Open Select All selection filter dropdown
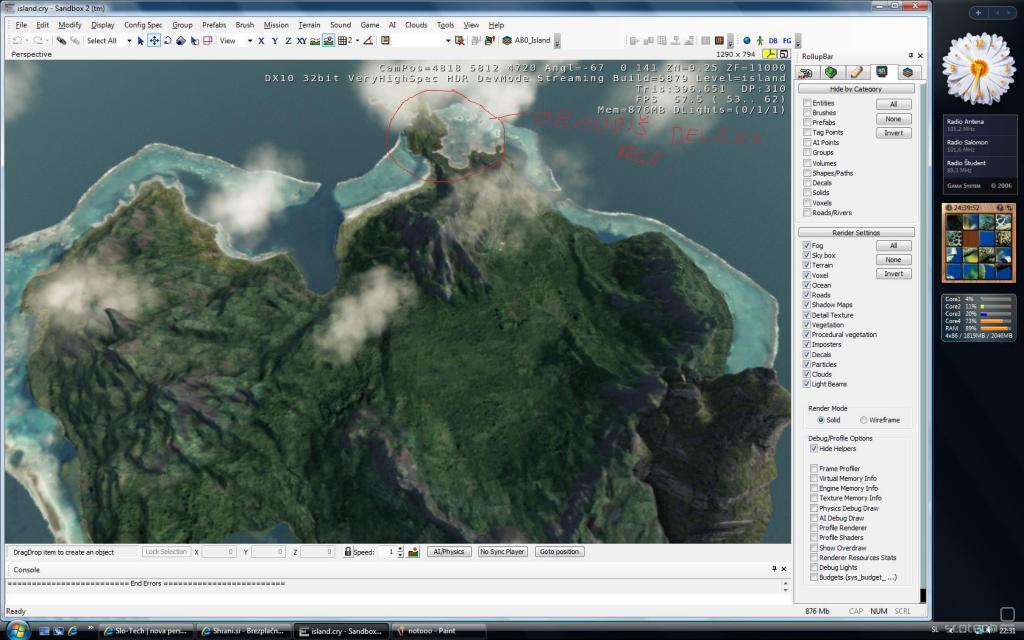The width and height of the screenshot is (1024, 640). tap(129, 40)
